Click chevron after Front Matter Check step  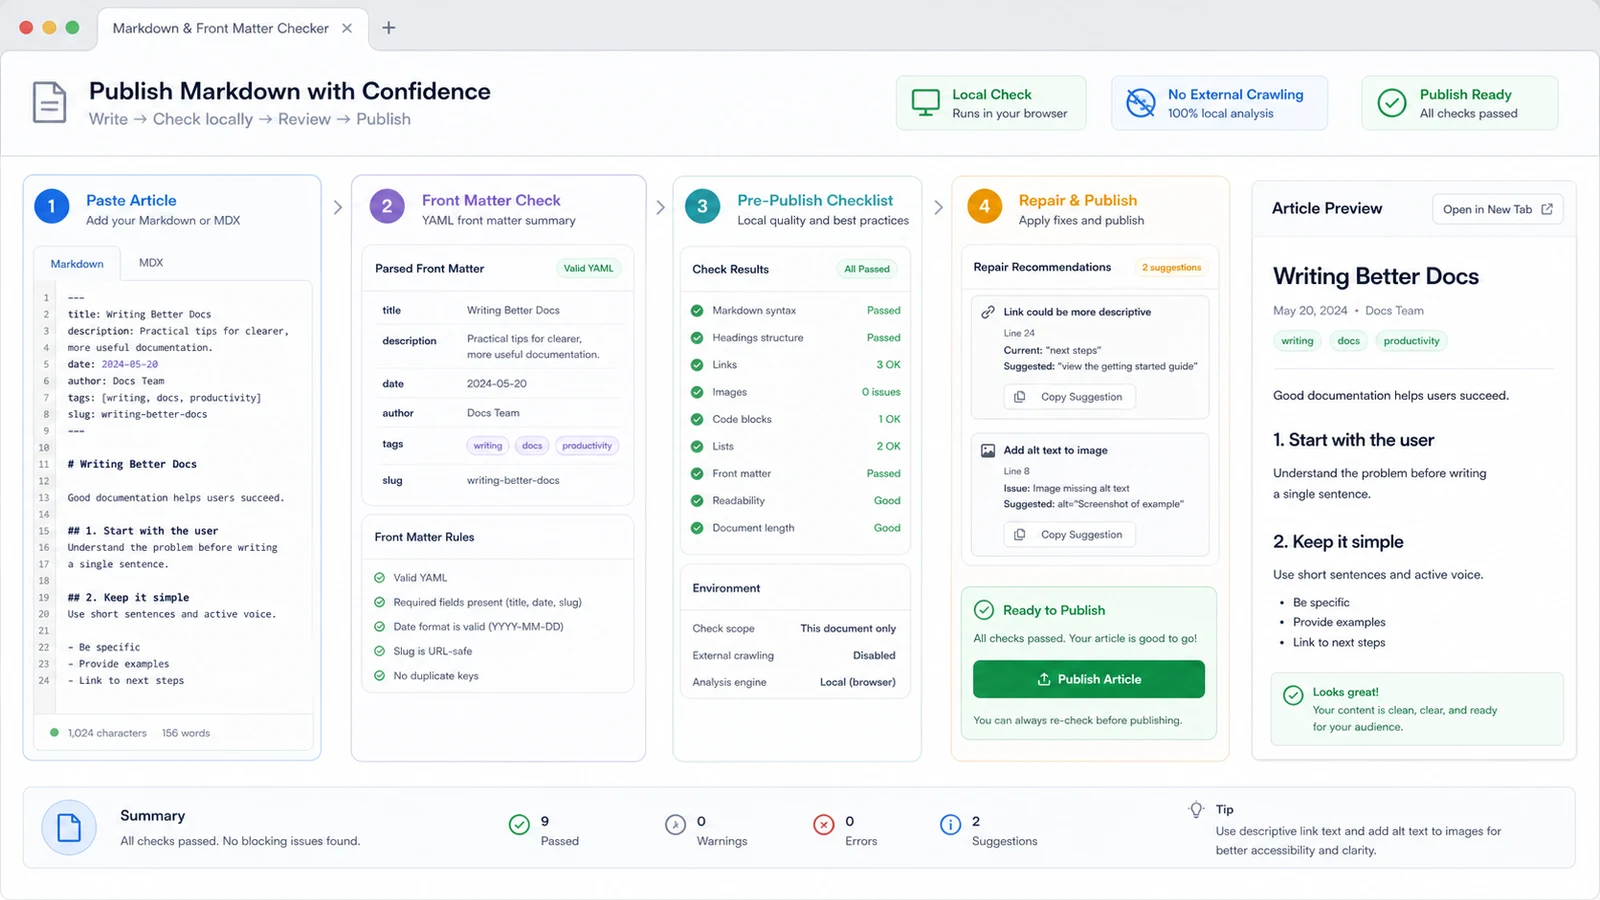coord(661,208)
